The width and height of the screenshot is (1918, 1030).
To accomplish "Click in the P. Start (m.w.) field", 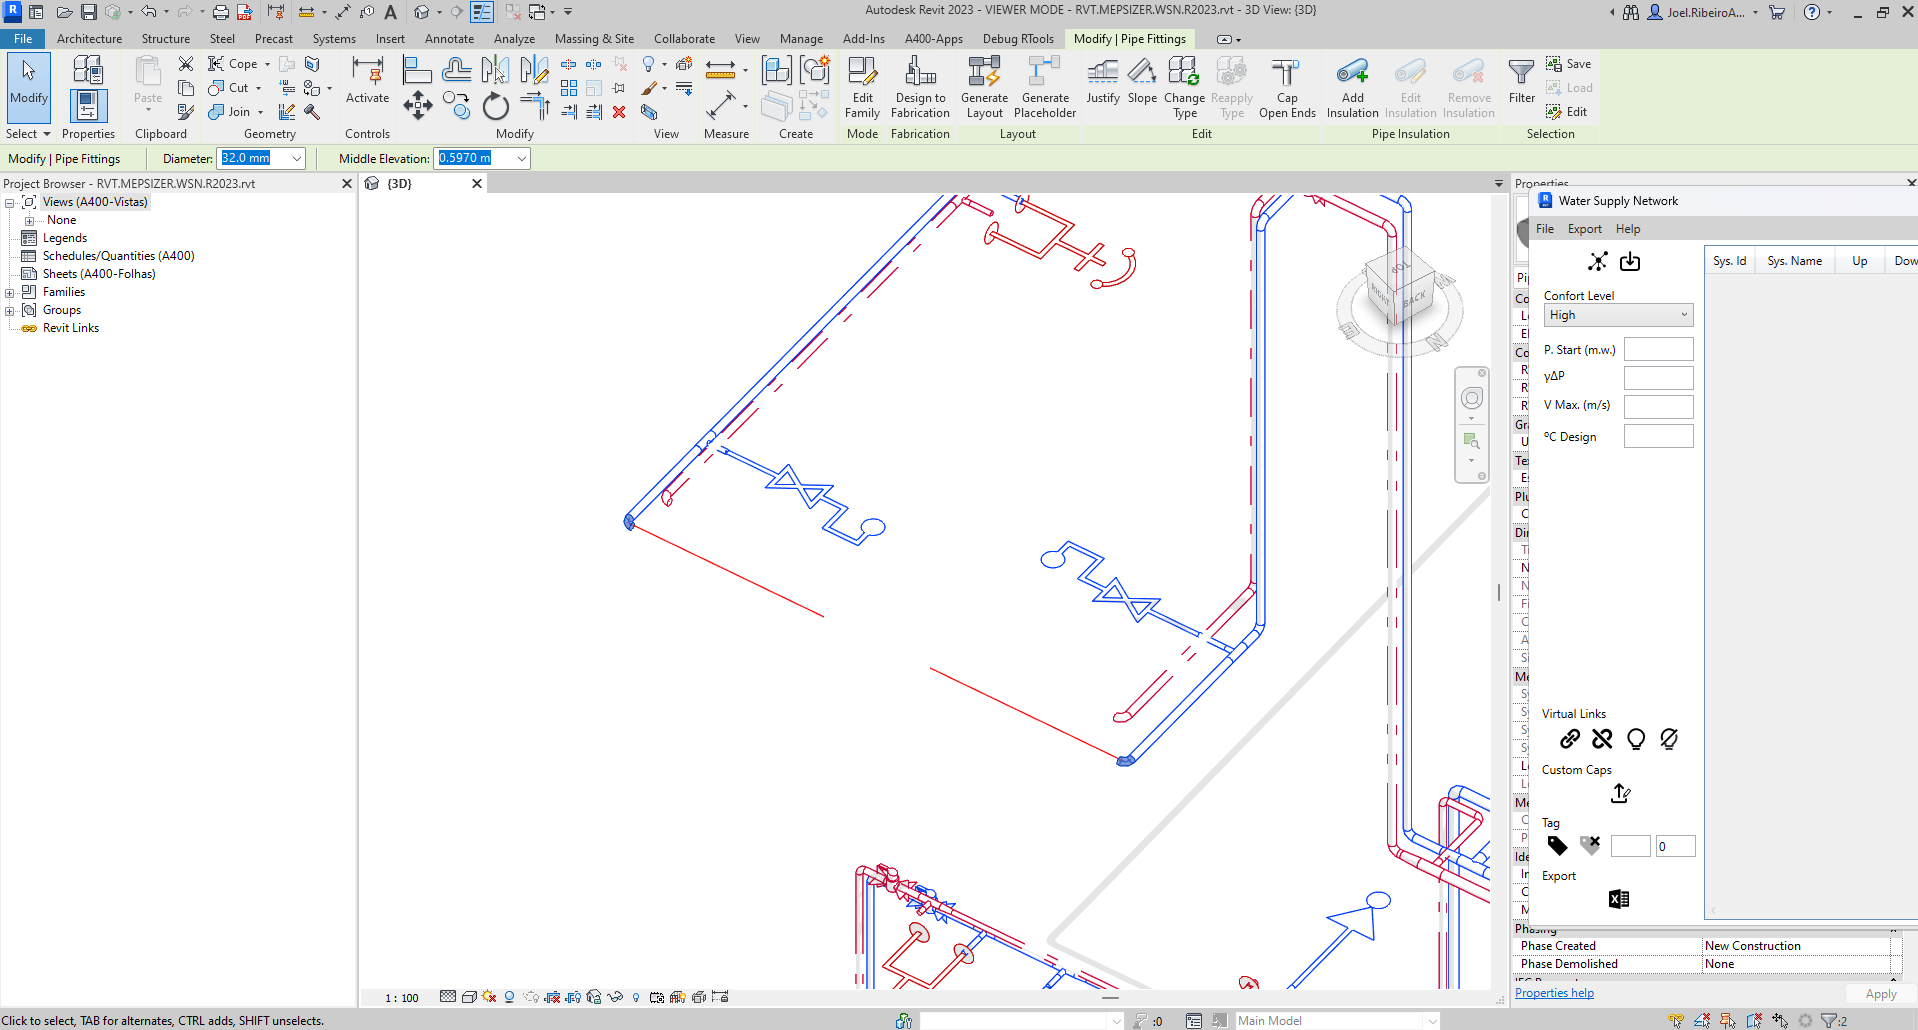I will [1658, 349].
